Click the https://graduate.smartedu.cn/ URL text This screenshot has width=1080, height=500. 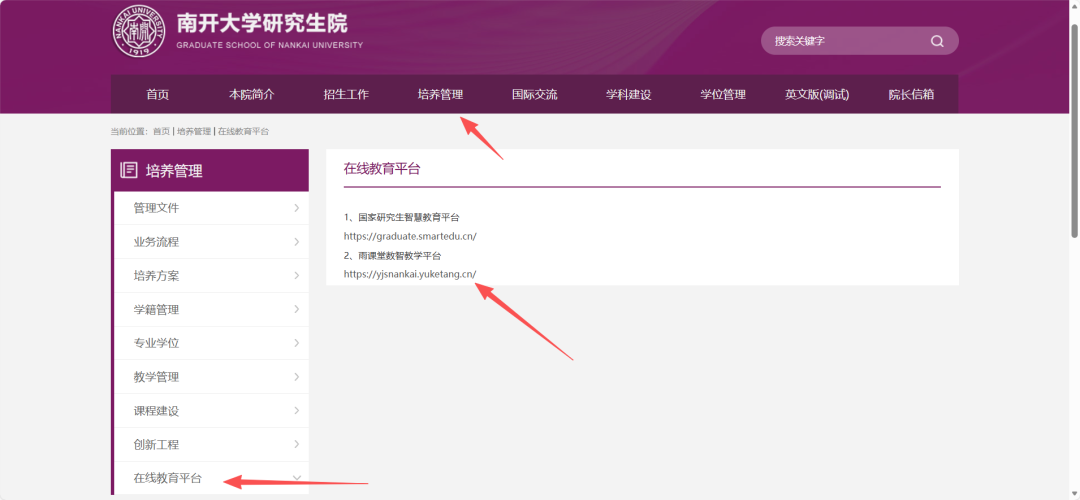click(411, 236)
